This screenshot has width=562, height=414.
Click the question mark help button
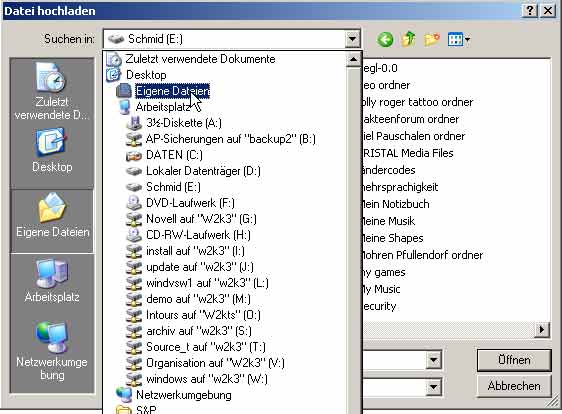[530, 11]
